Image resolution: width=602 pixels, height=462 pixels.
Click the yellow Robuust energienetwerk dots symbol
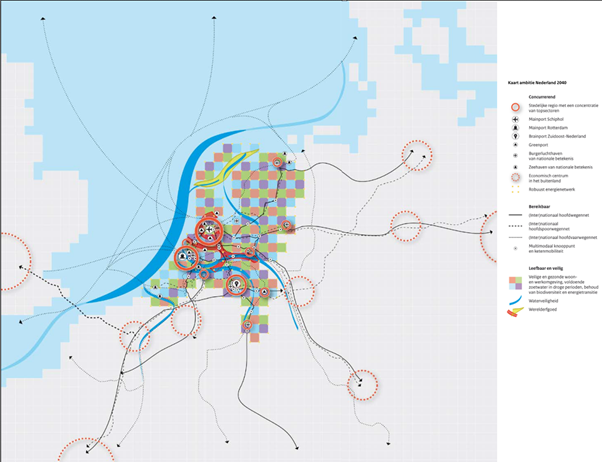tap(515, 189)
